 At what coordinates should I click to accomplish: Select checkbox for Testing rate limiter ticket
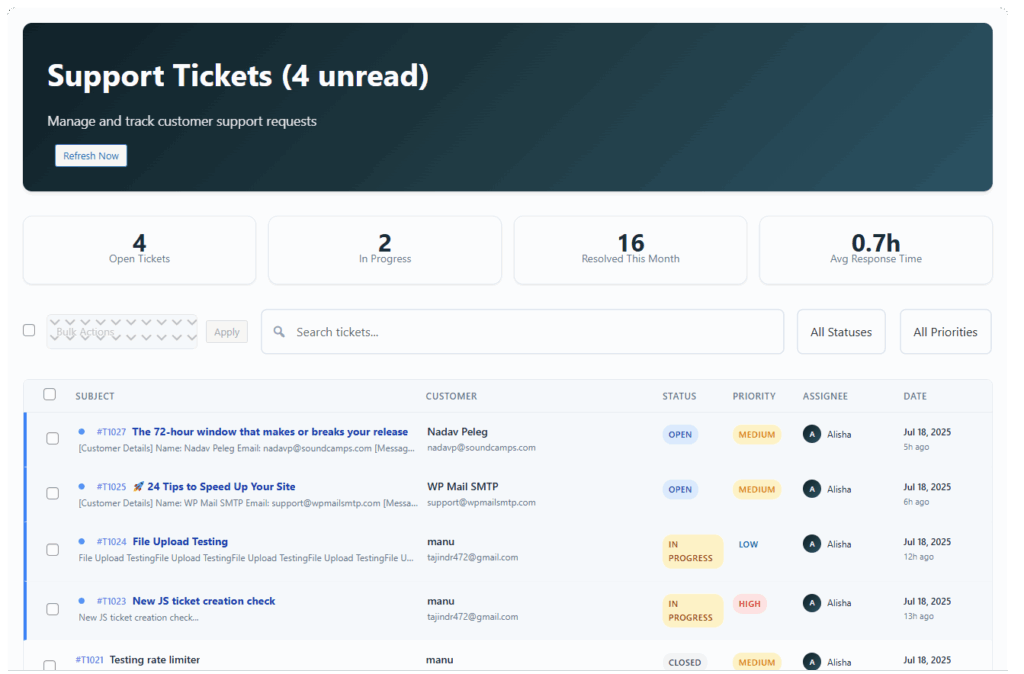pyautogui.click(x=50, y=666)
